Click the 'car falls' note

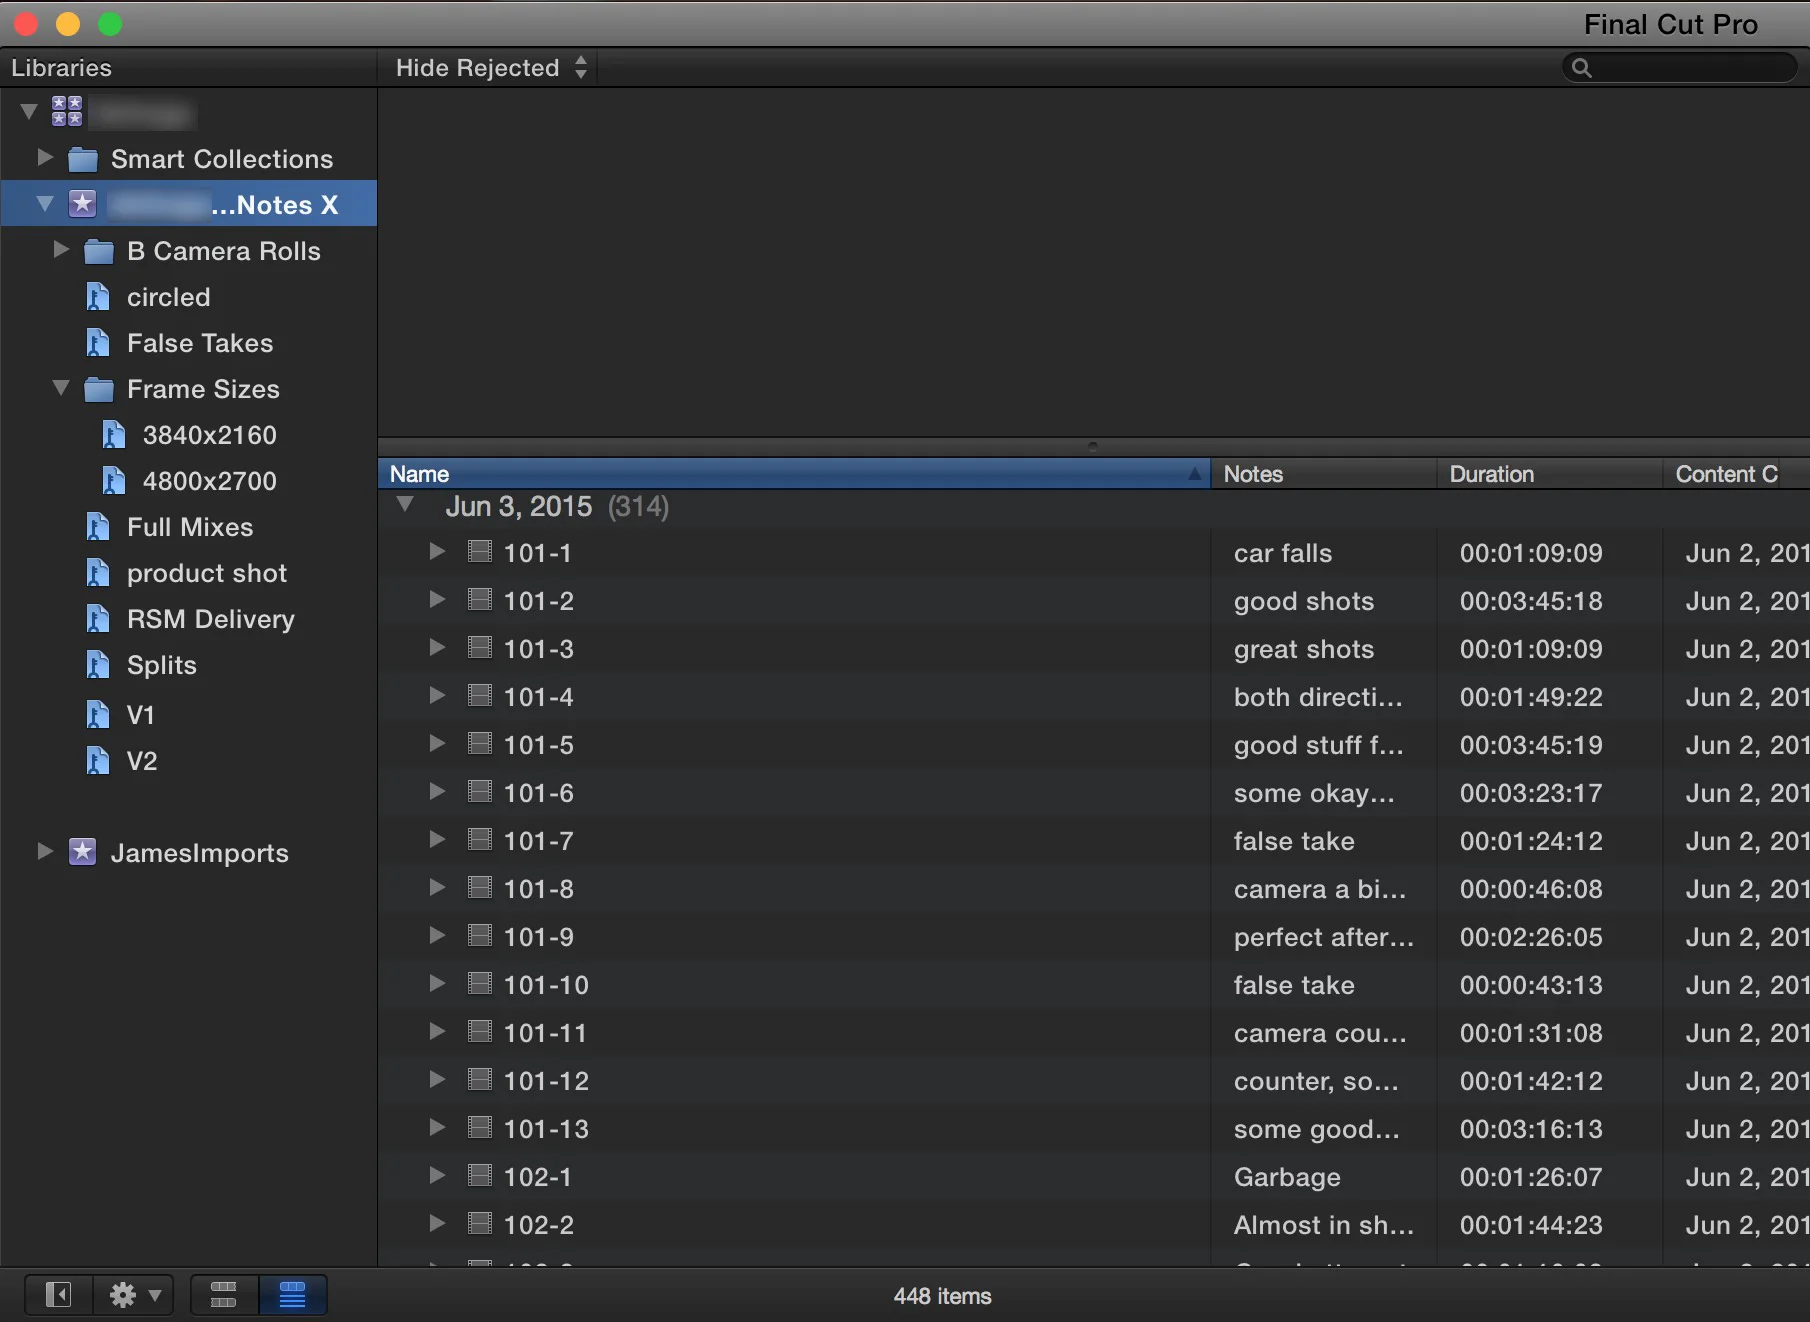pyautogui.click(x=1283, y=553)
